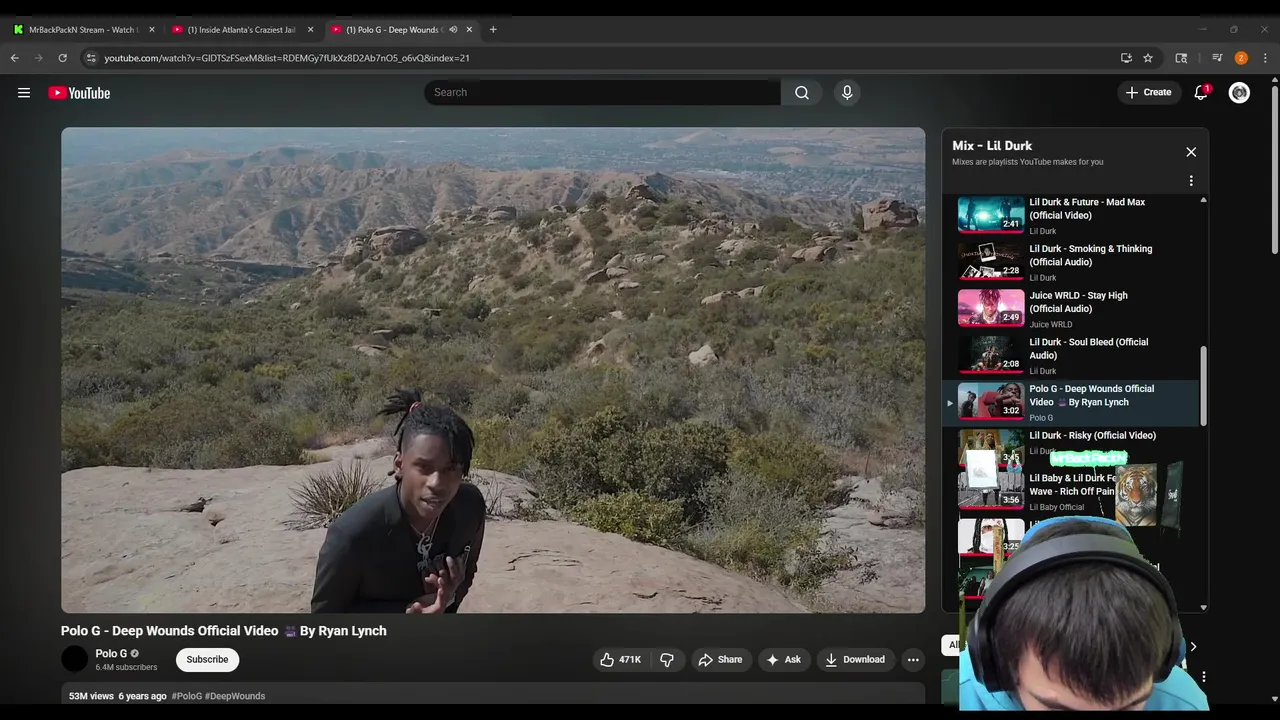Go back in browser history

pos(15,58)
